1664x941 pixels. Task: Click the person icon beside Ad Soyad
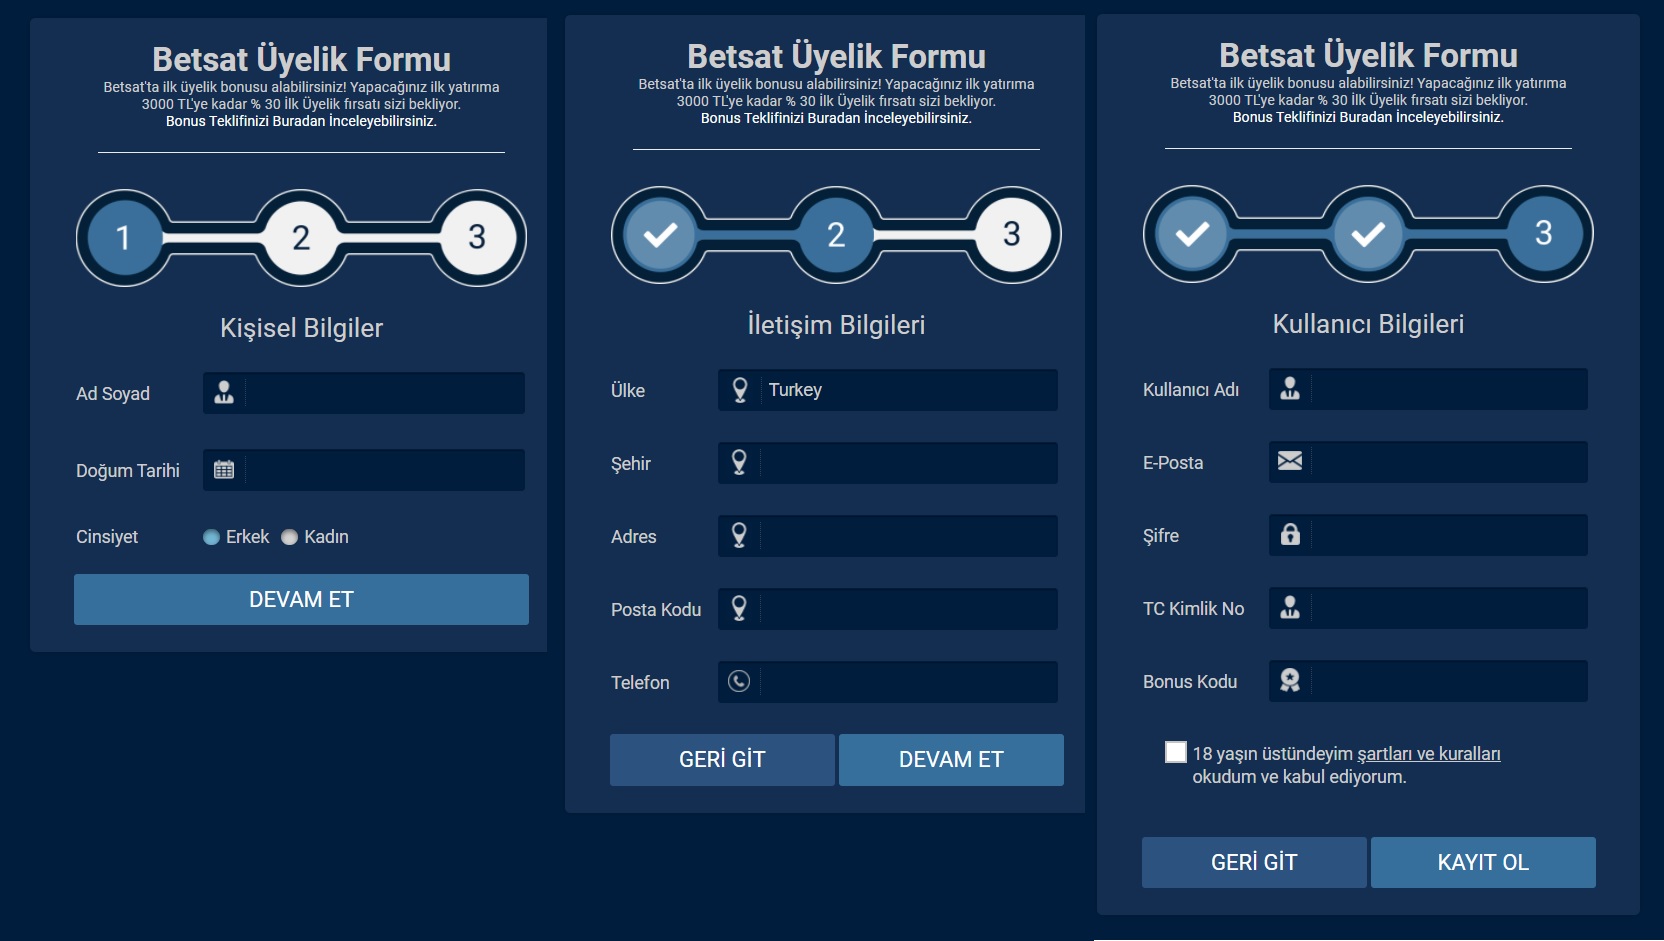224,393
